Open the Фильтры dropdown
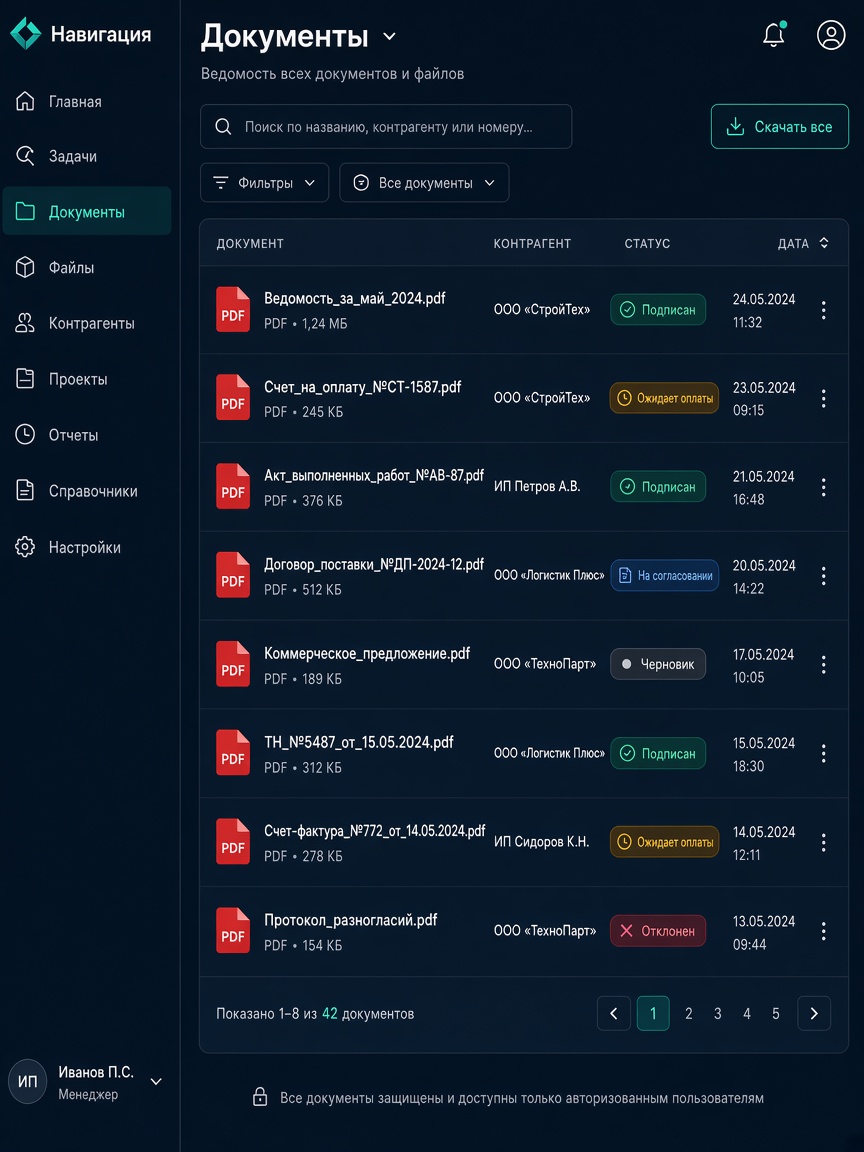The image size is (864, 1152). point(264,183)
